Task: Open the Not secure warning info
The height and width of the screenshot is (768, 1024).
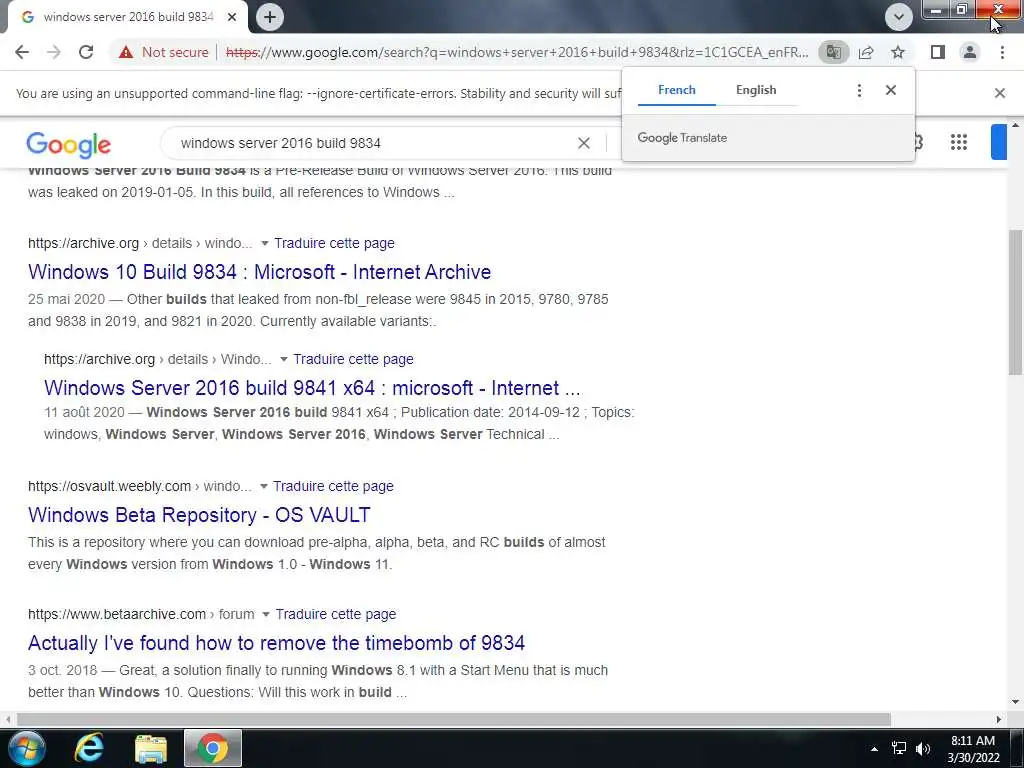Action: point(163,52)
